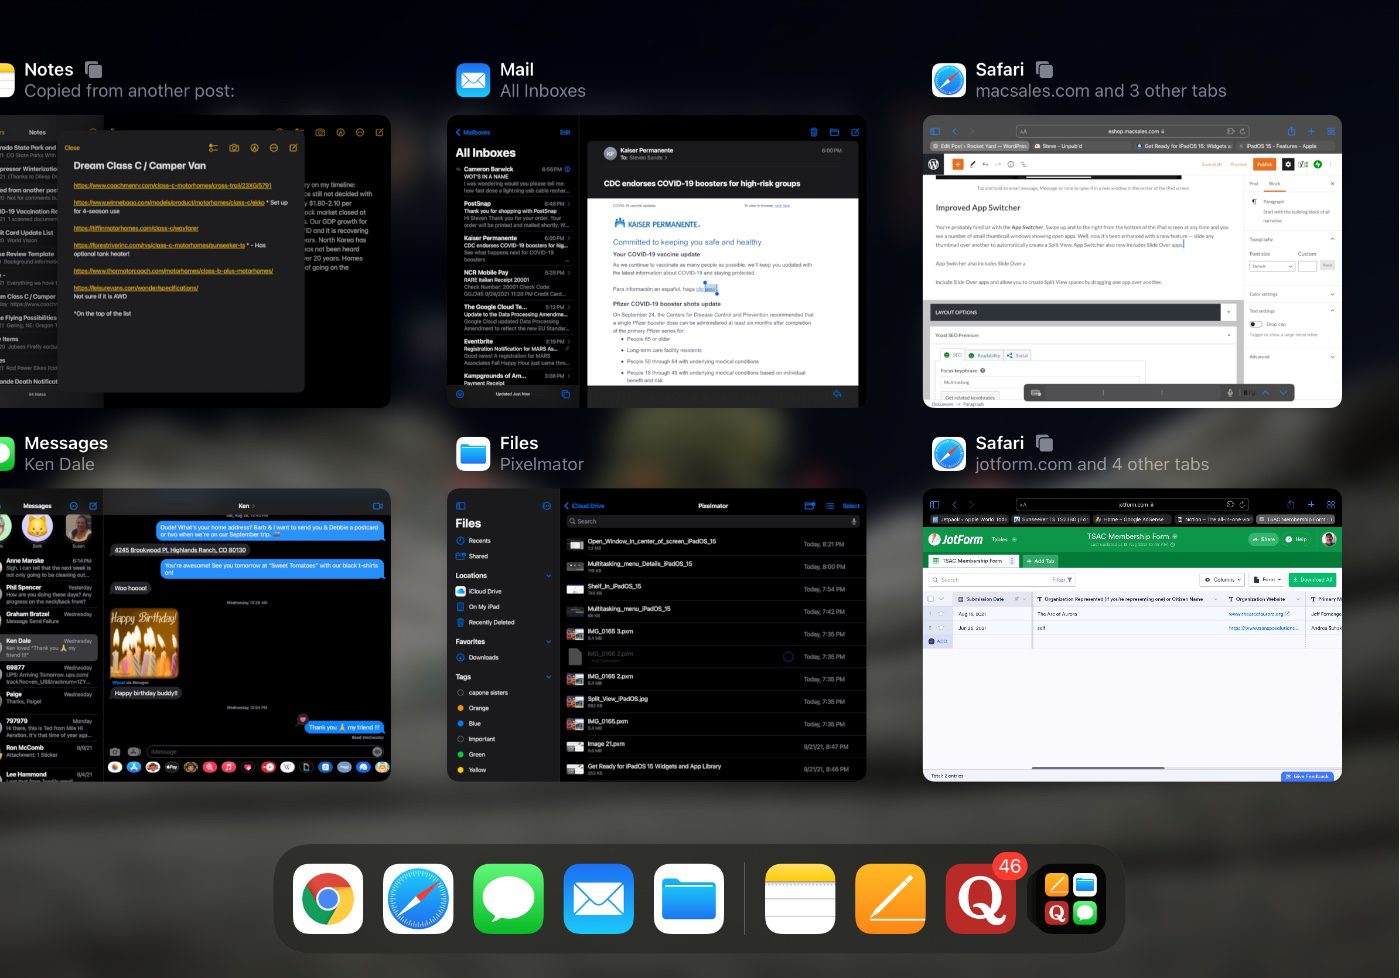Image resolution: width=1400 pixels, height=978 pixels.
Task: Collapse the Tags section in Files sidebar
Action: click(548, 677)
